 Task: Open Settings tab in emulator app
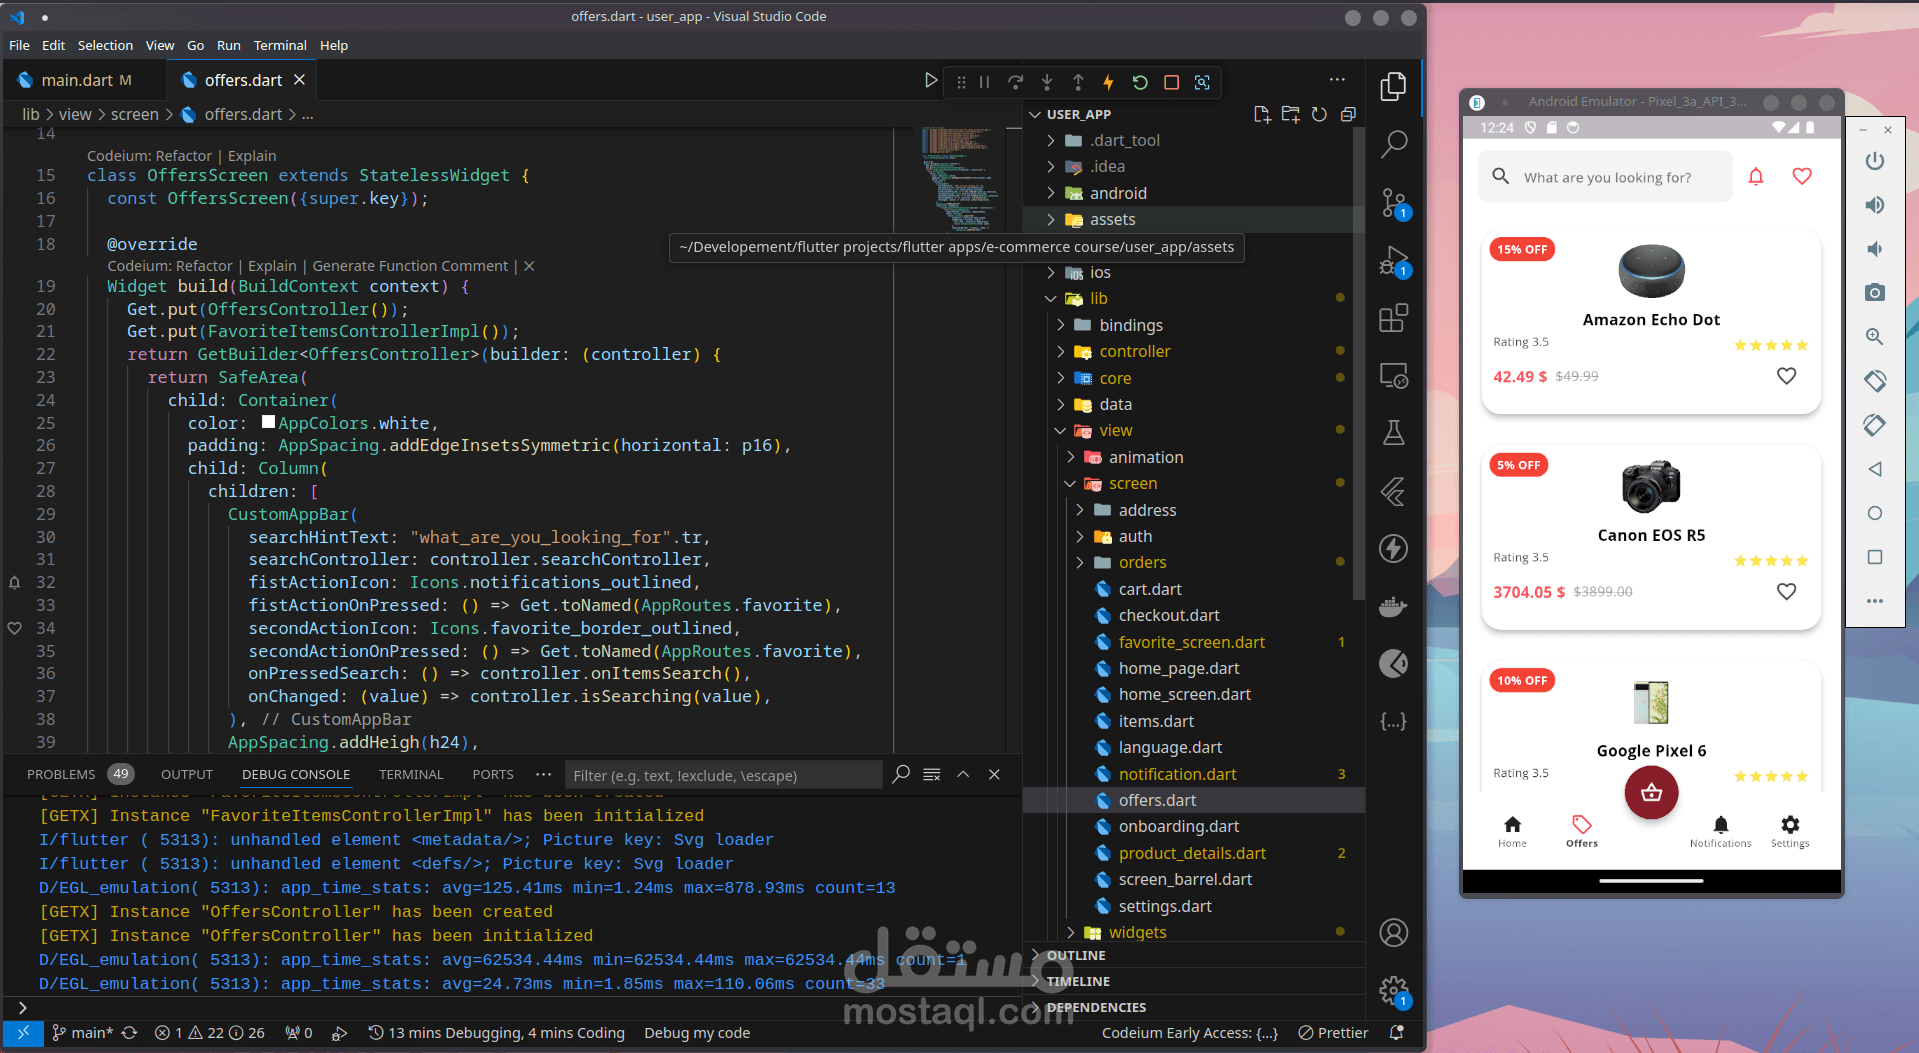point(1790,830)
